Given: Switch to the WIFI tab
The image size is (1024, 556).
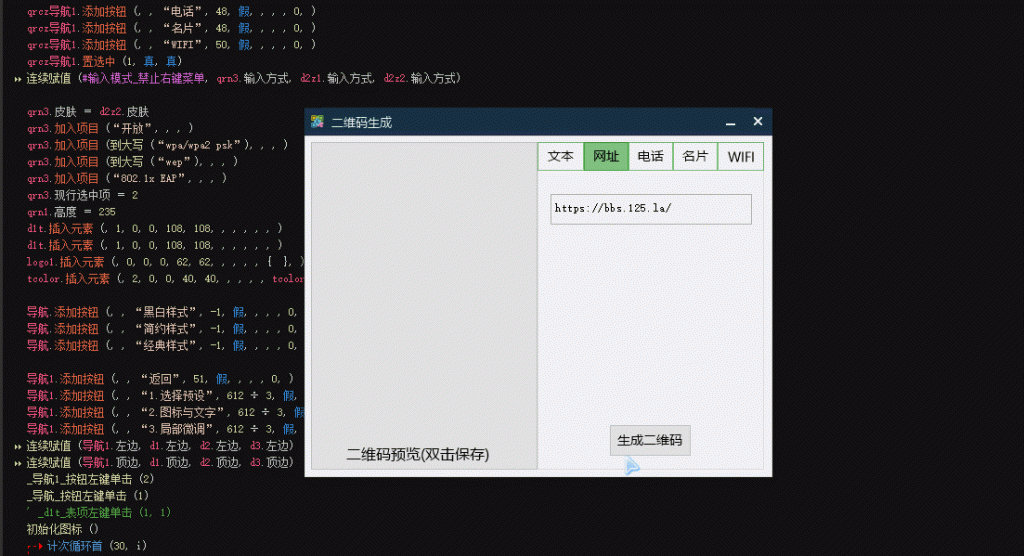Looking at the screenshot, I should click(x=741, y=156).
